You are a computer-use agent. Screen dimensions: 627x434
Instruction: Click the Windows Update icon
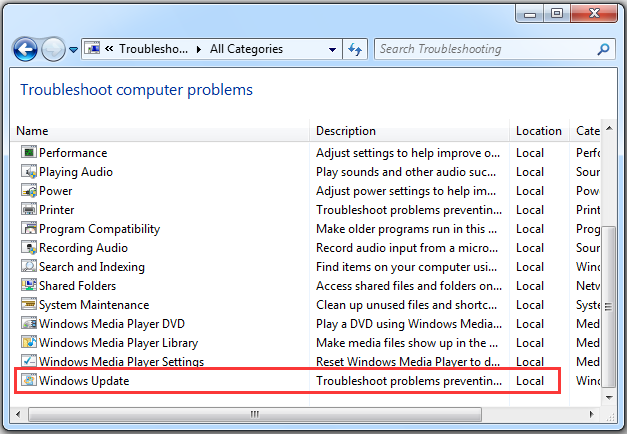point(29,380)
